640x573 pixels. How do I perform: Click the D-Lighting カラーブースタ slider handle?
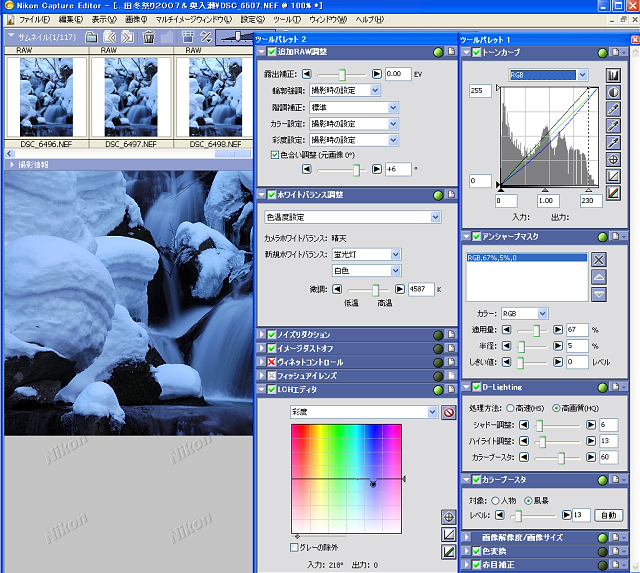coord(561,458)
